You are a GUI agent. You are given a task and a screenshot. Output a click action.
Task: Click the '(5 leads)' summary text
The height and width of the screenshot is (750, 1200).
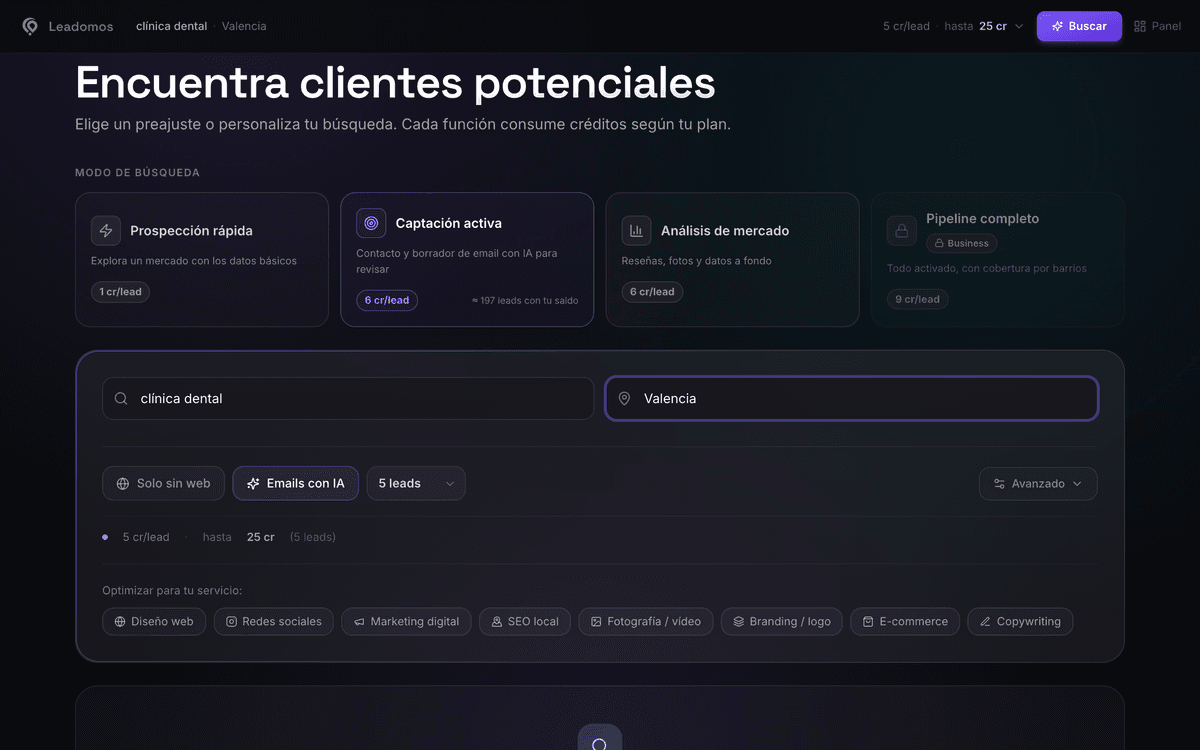[313, 537]
